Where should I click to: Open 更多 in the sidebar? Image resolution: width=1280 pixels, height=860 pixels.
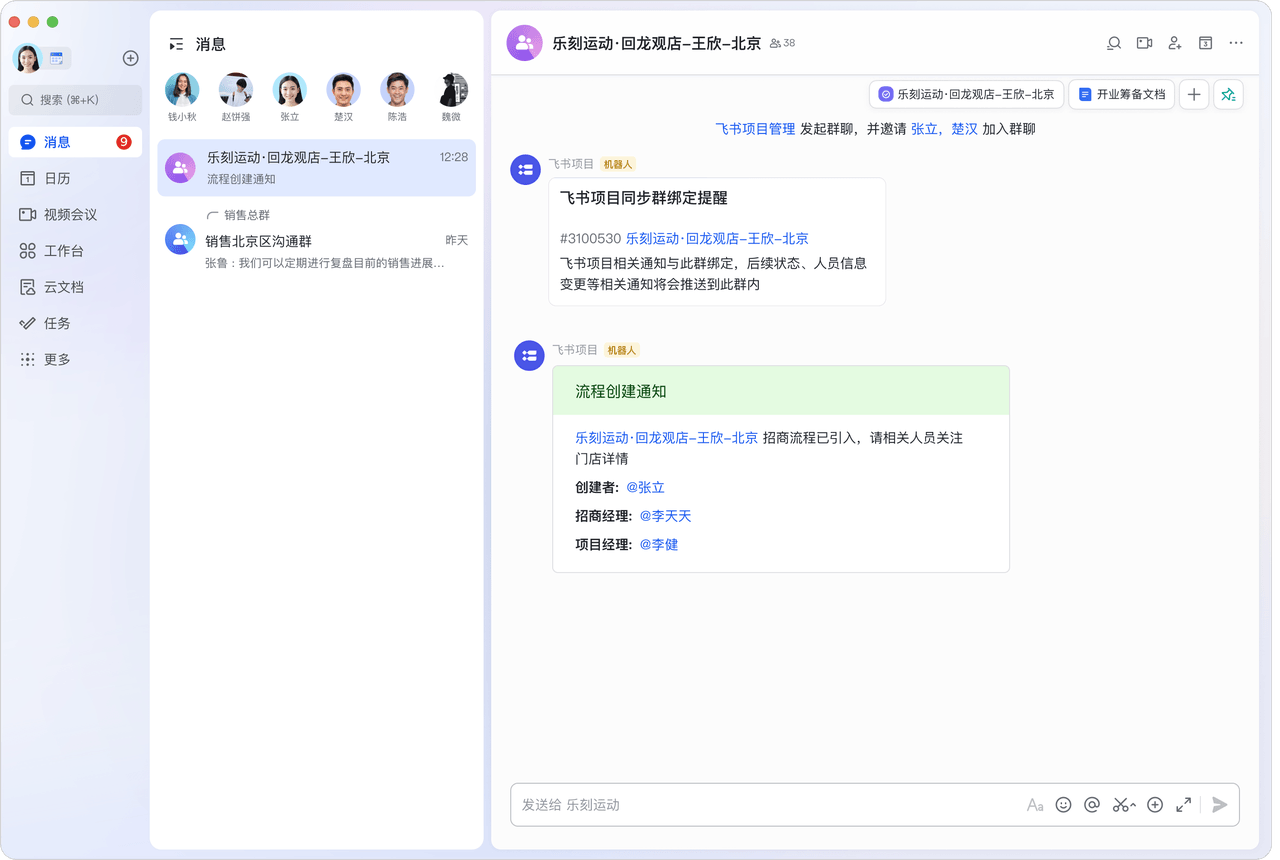(x=75, y=359)
